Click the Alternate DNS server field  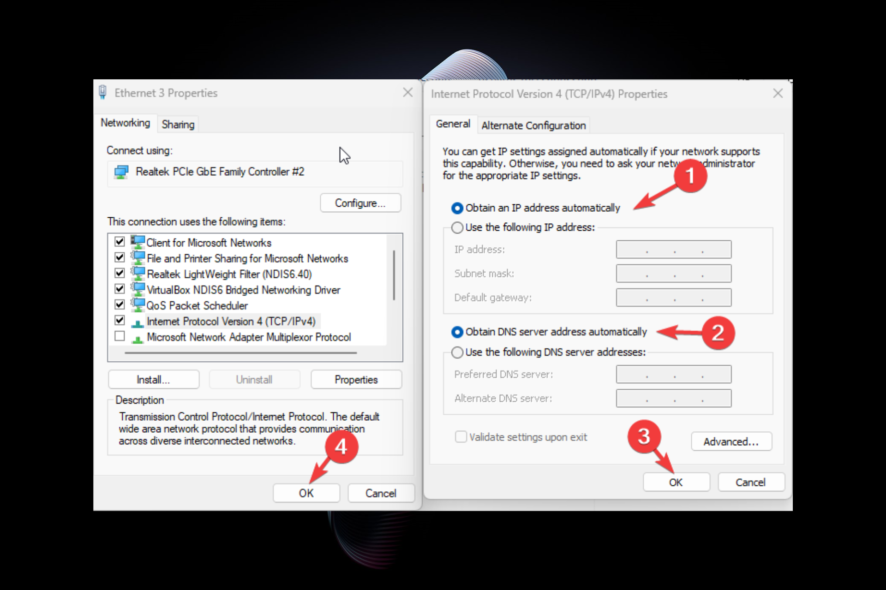tap(674, 398)
